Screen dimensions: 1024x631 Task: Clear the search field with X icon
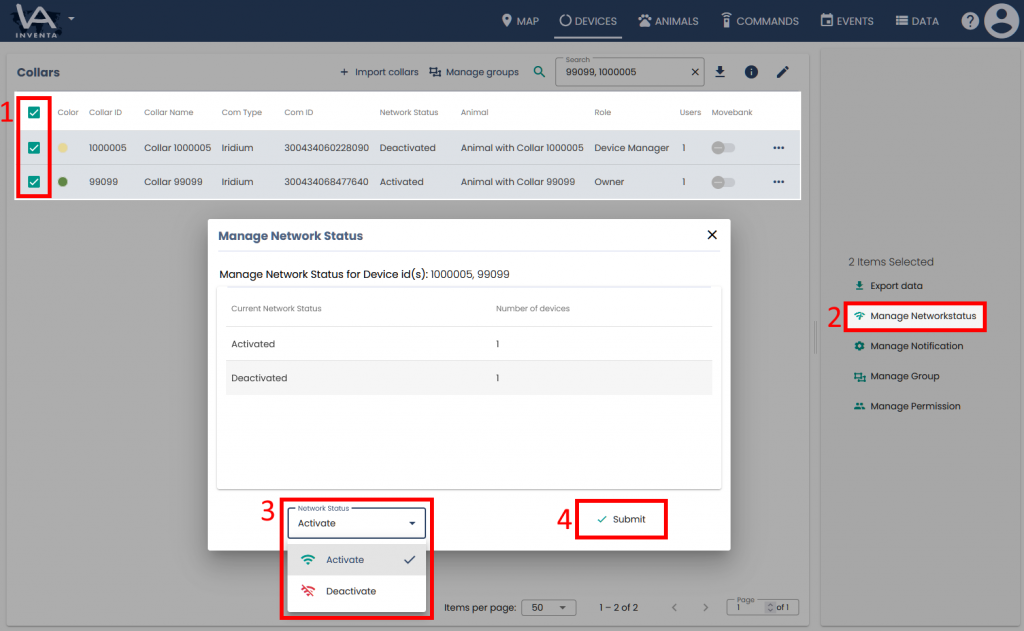pos(696,72)
